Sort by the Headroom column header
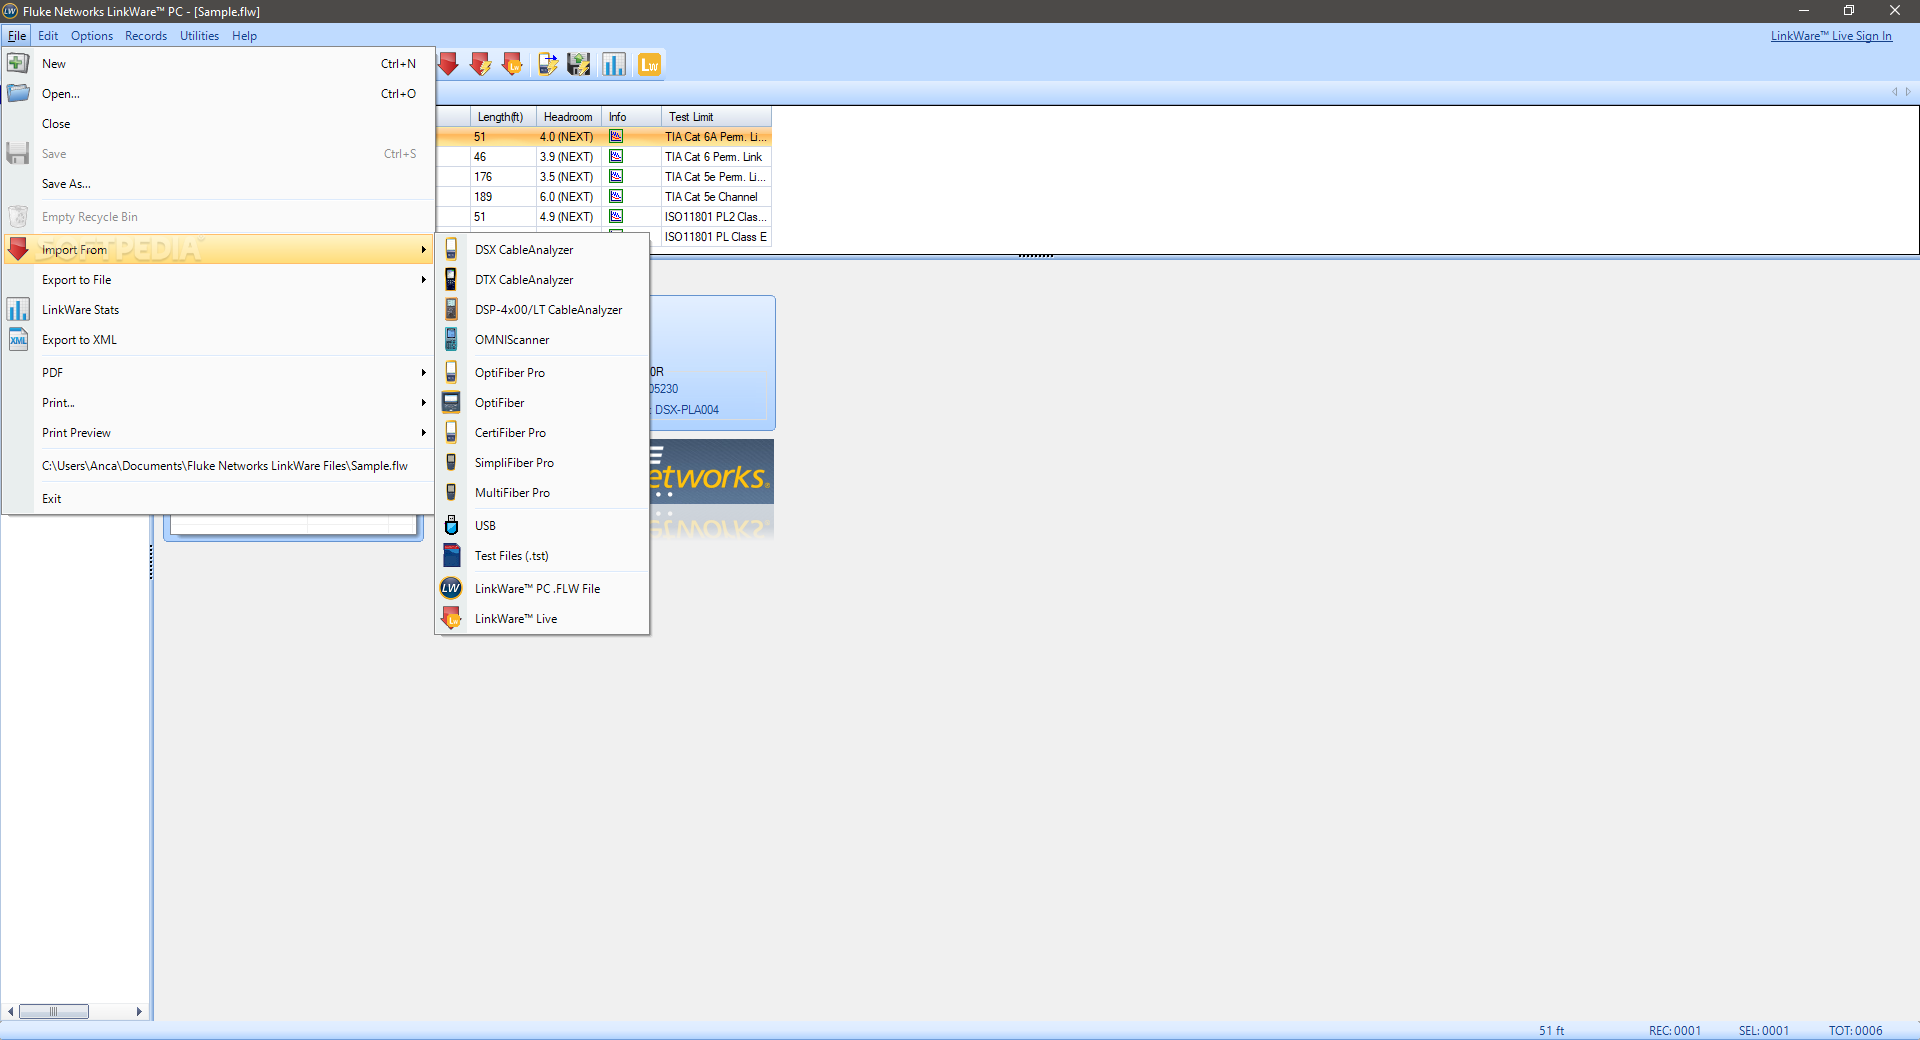 click(569, 117)
